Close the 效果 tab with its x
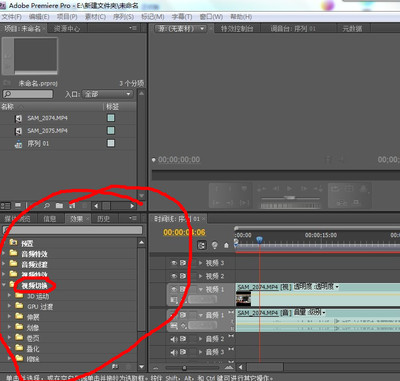The height and width of the screenshot is (381, 400). tap(87, 219)
